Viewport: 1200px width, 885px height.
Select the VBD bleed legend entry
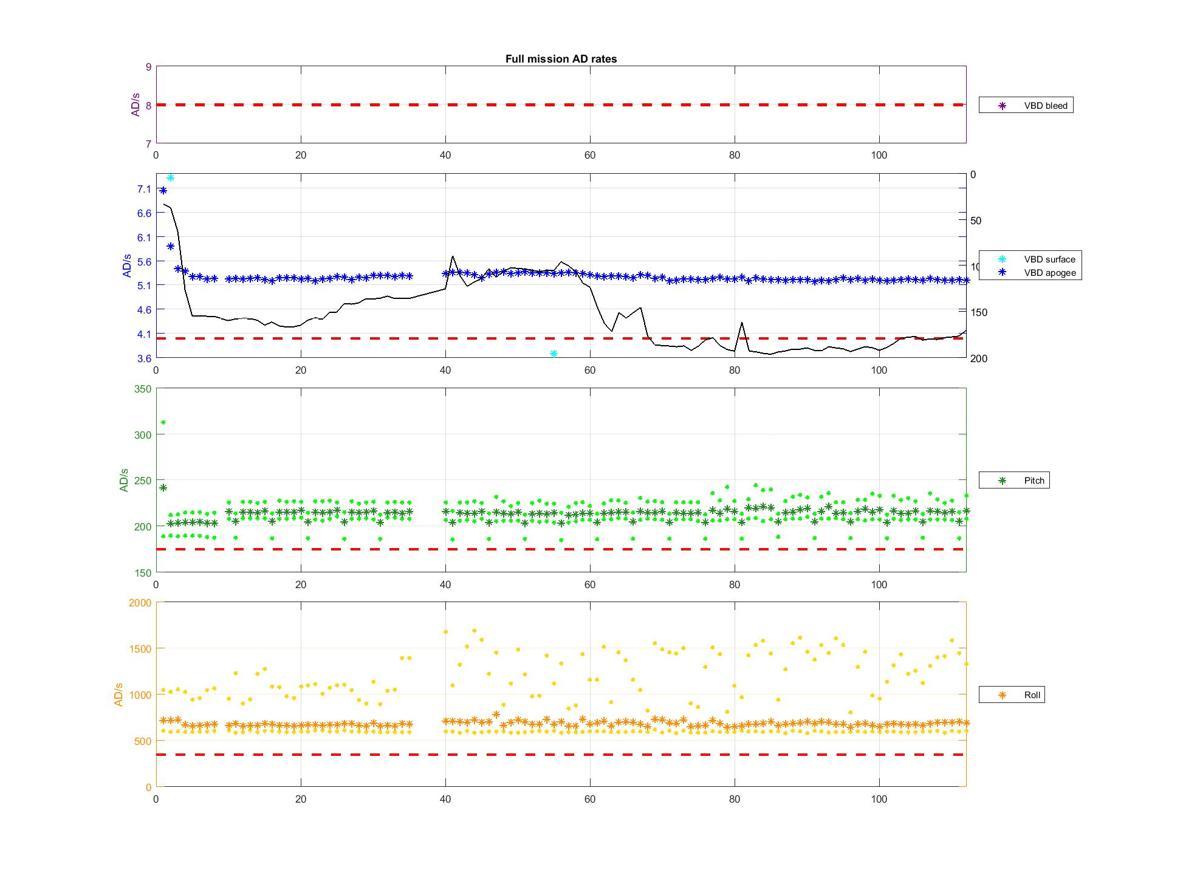point(1028,105)
